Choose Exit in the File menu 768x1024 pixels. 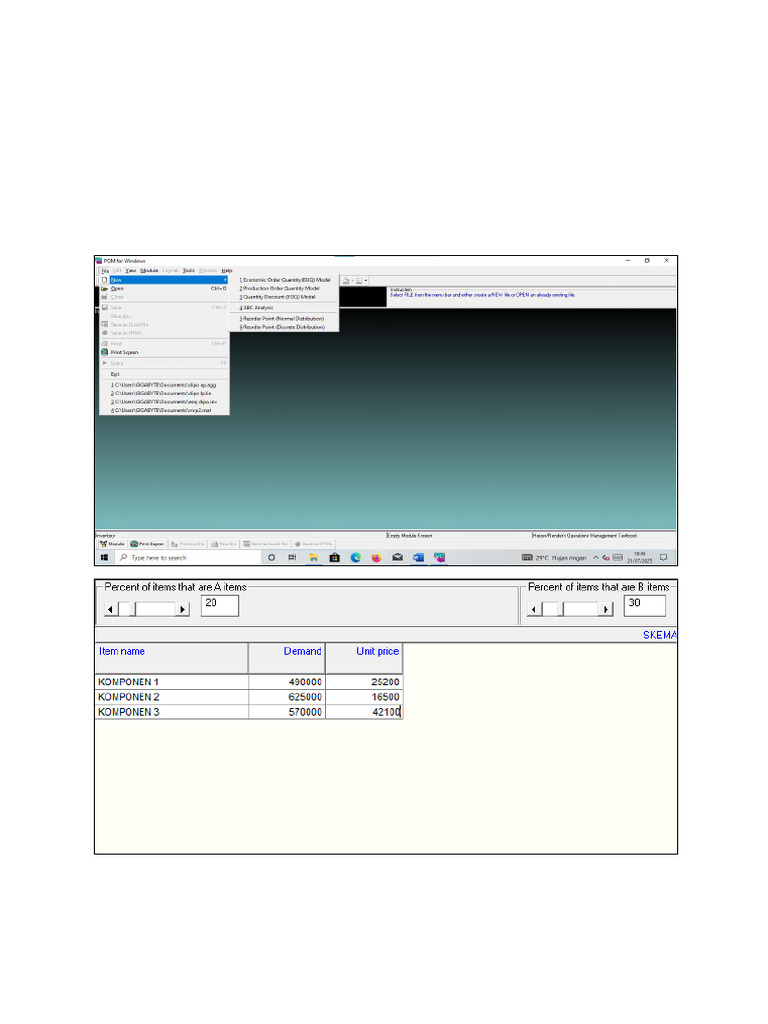pos(164,374)
